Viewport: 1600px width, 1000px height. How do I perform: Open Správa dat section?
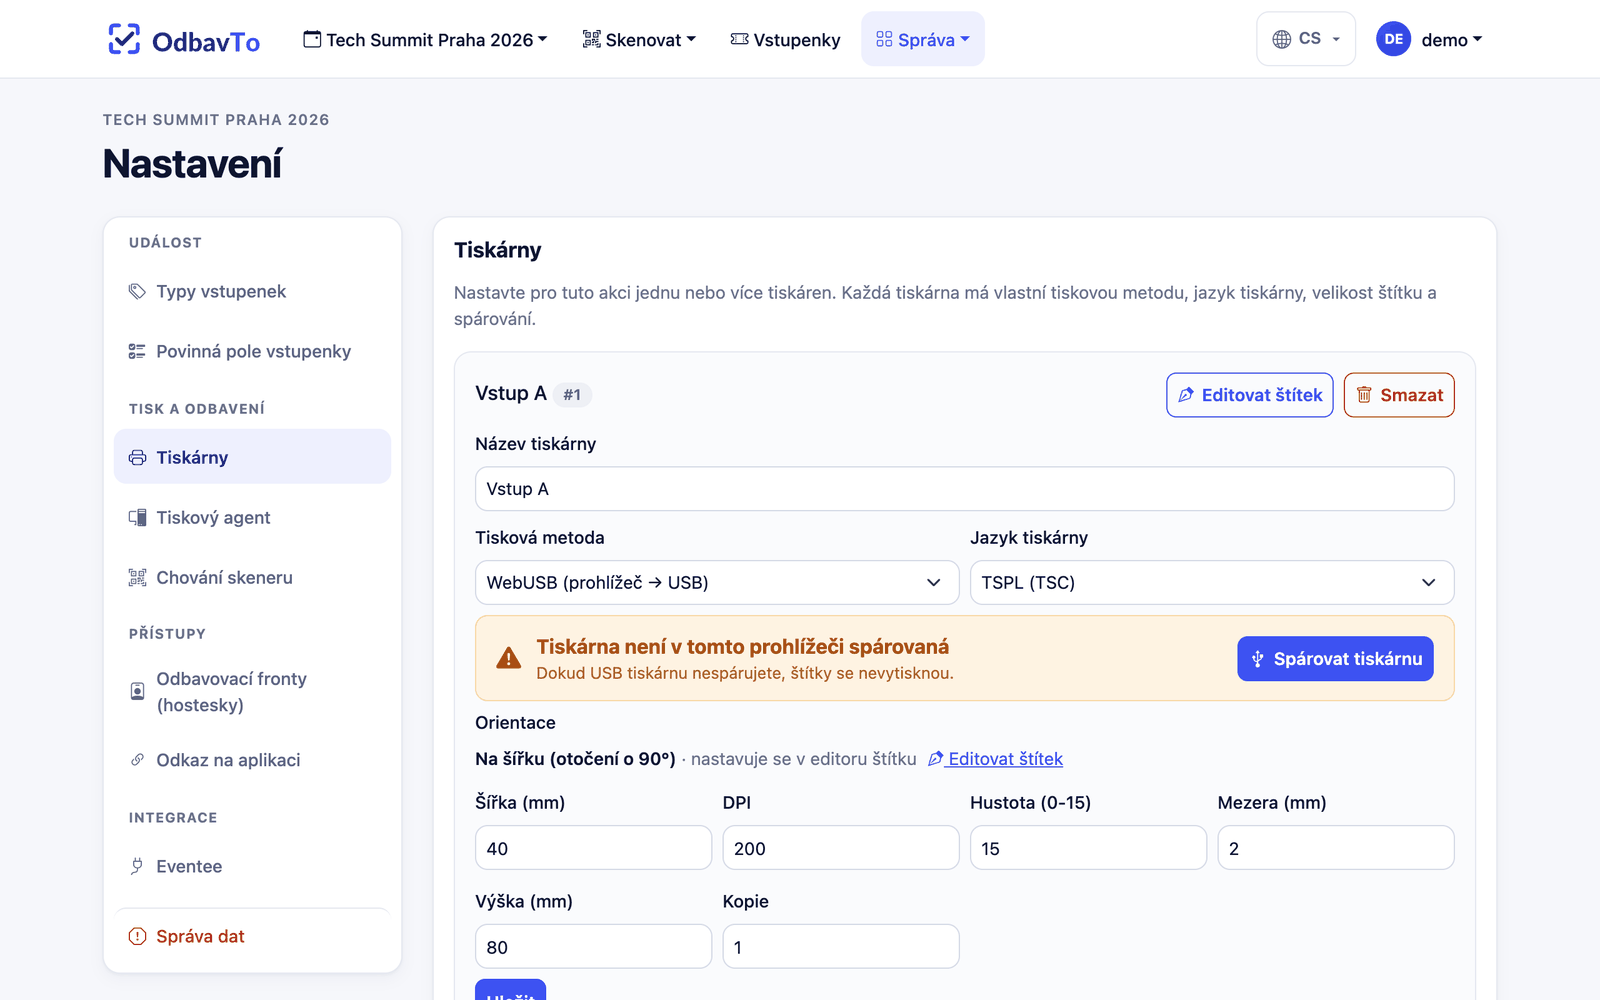pyautogui.click(x=252, y=936)
